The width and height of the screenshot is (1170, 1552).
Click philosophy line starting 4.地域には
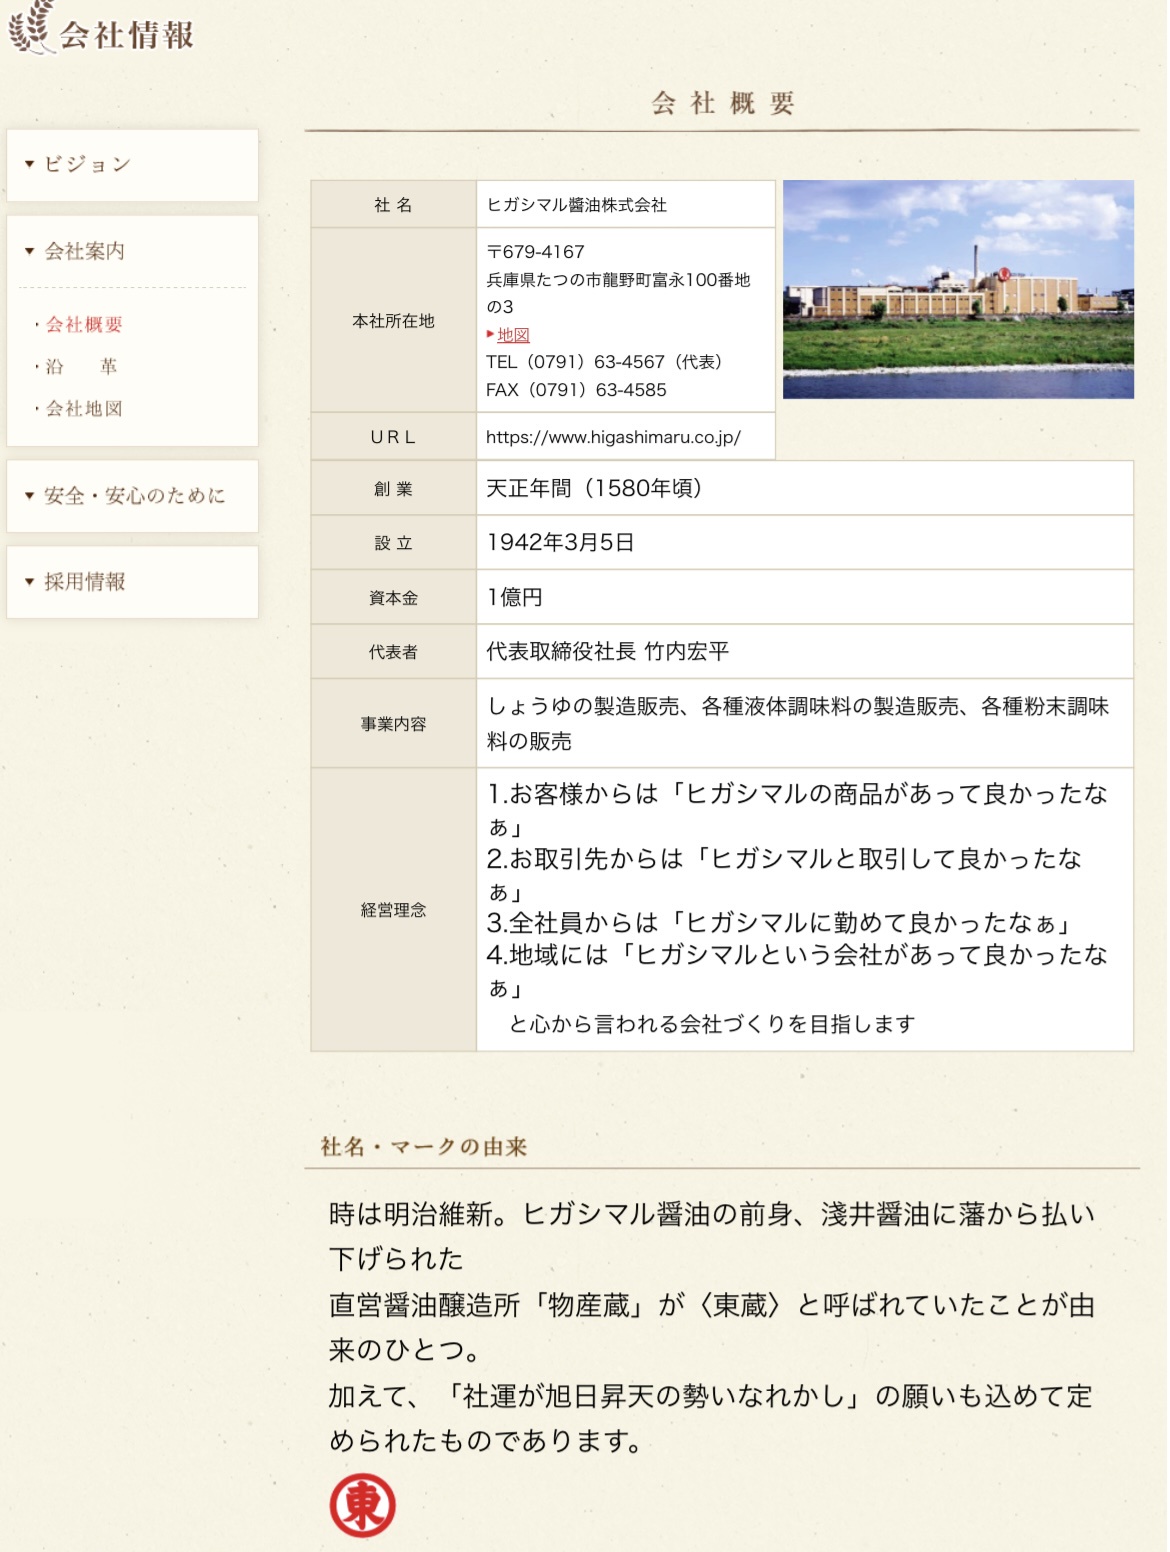[x=798, y=970]
